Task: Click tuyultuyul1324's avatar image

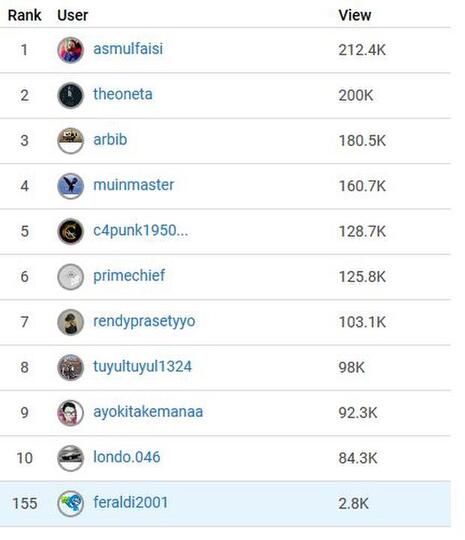Action: (x=71, y=367)
